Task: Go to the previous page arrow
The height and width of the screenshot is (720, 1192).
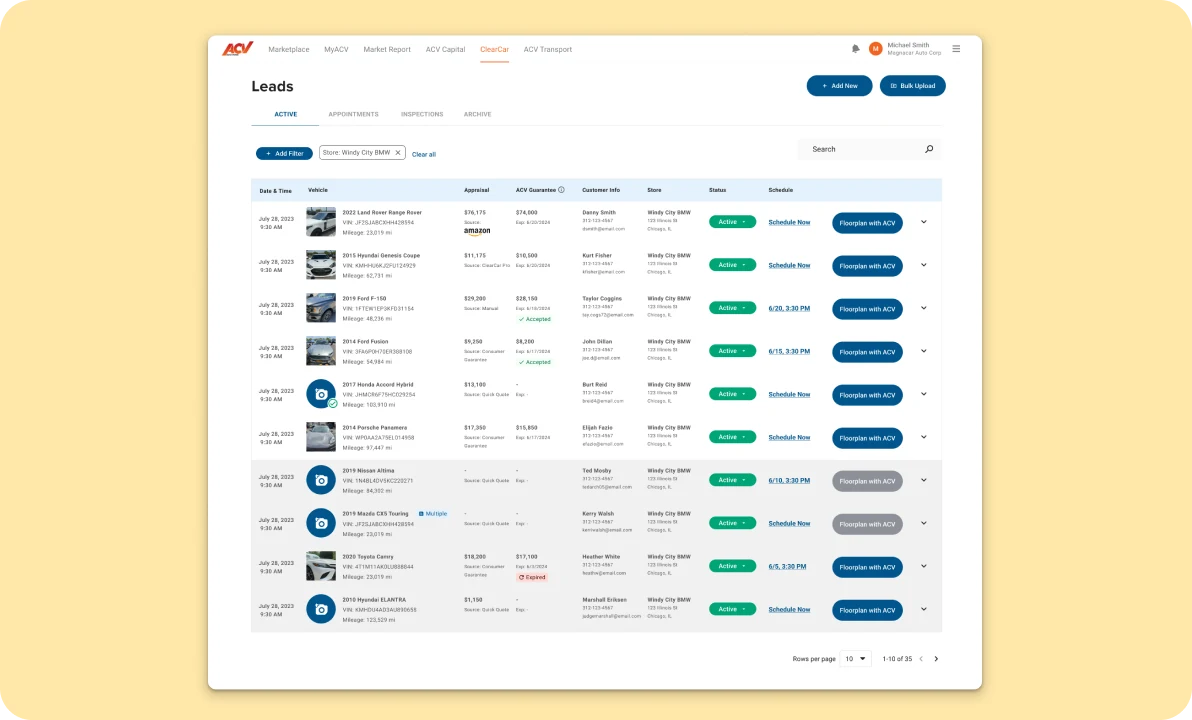Action: (921, 659)
